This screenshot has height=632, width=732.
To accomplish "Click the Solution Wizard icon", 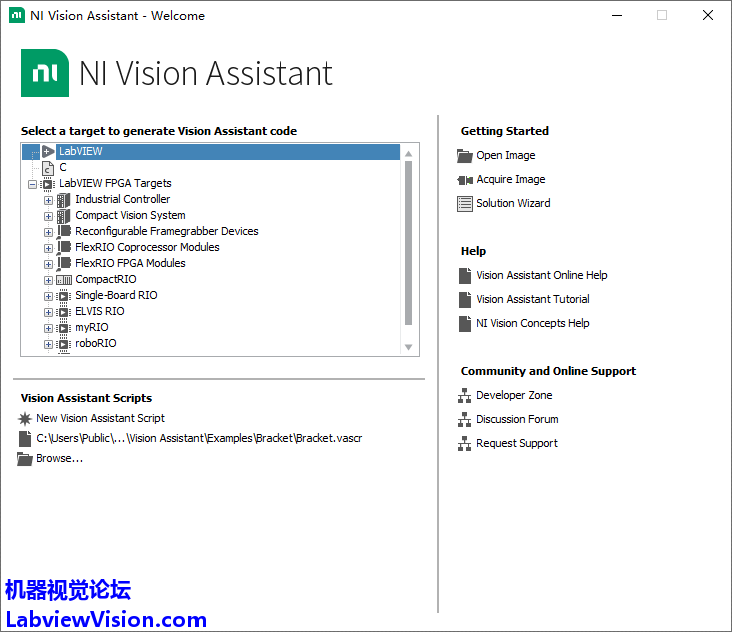I will pyautogui.click(x=464, y=203).
